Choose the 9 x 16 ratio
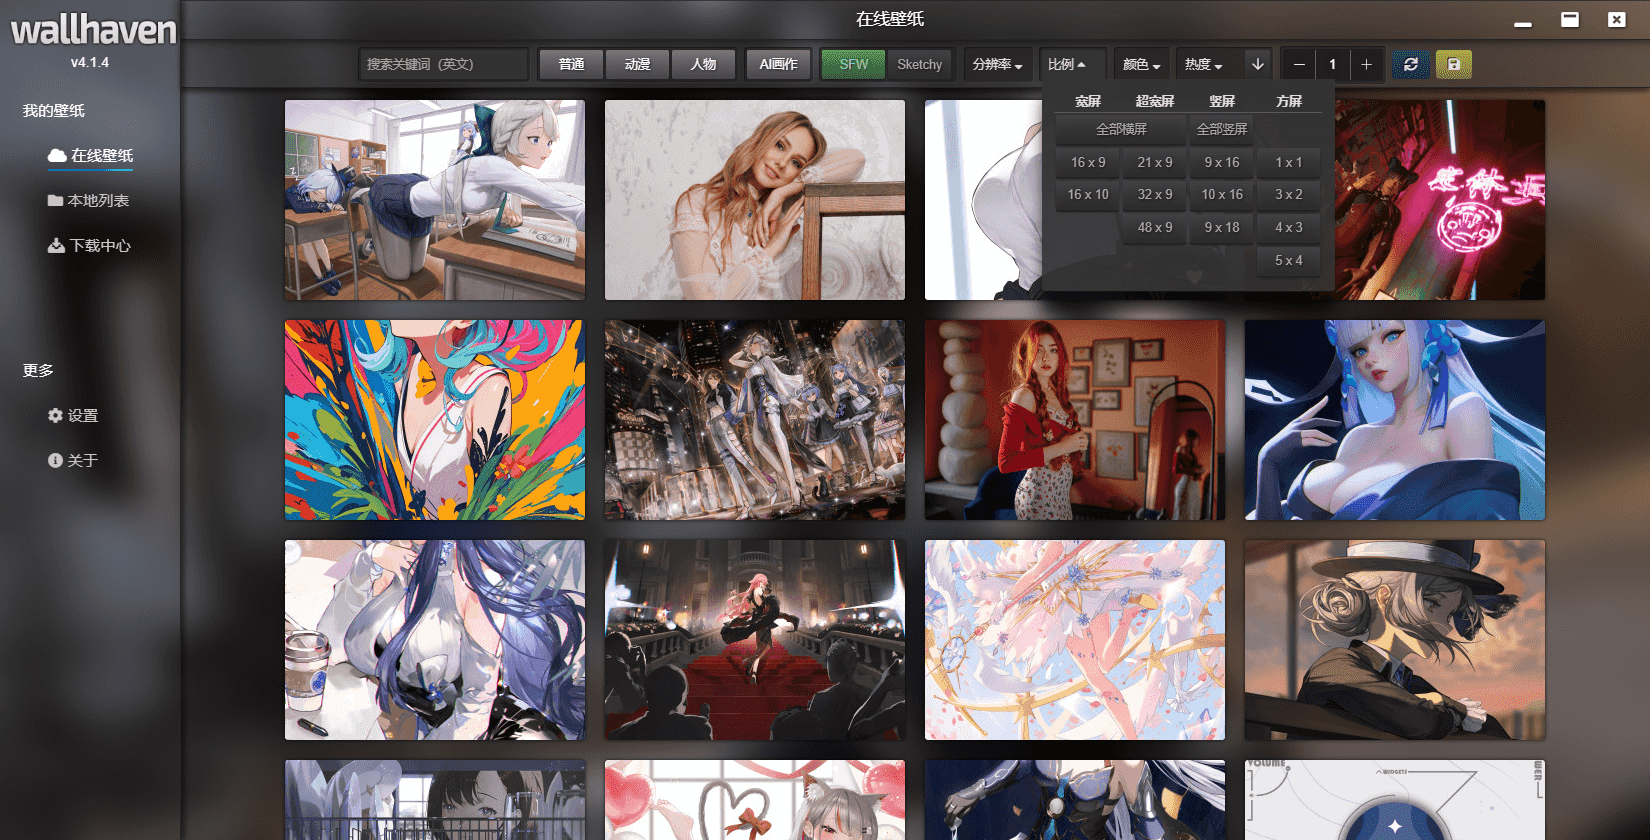 coord(1222,162)
